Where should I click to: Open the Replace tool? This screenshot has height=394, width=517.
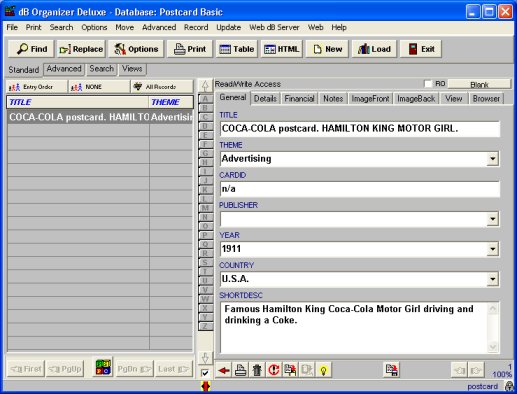coord(81,49)
